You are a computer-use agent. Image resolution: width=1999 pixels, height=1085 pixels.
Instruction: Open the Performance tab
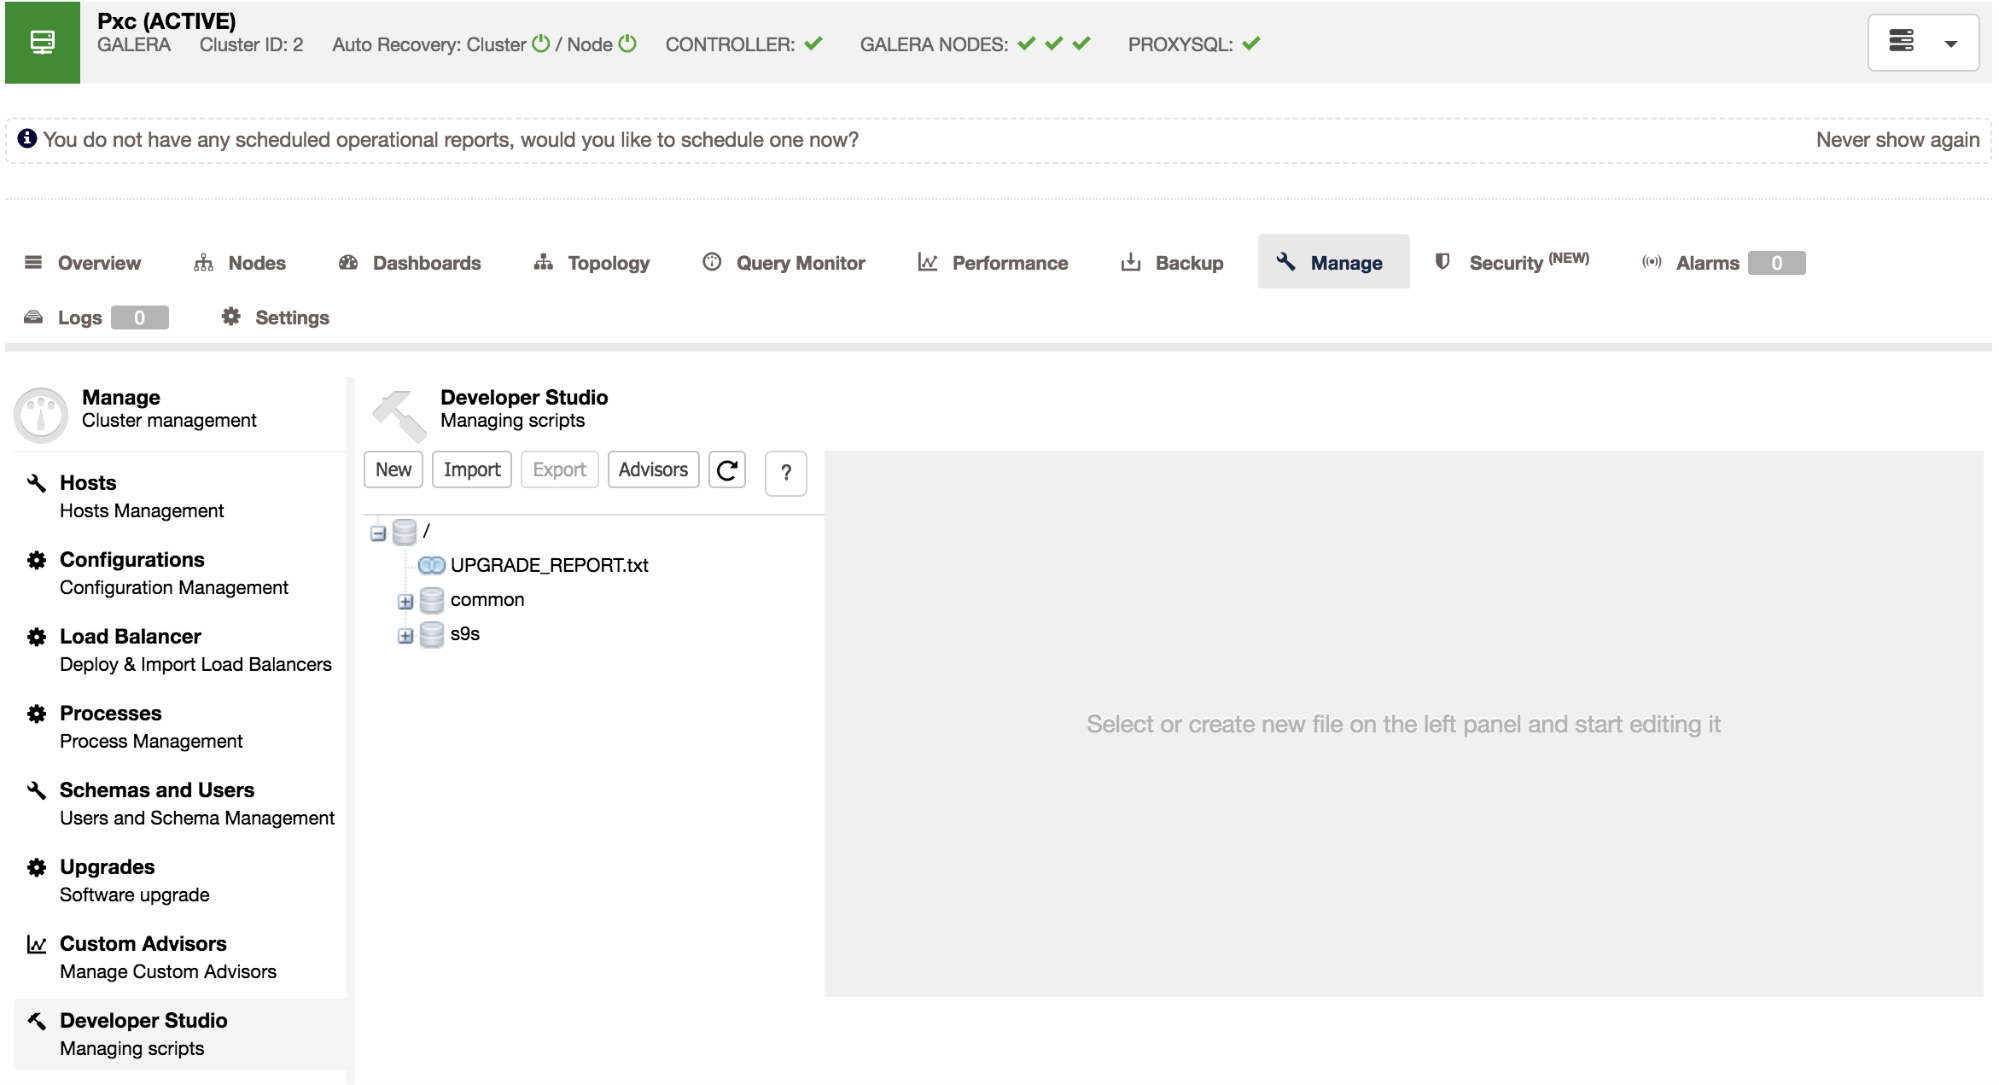pyautogui.click(x=993, y=263)
